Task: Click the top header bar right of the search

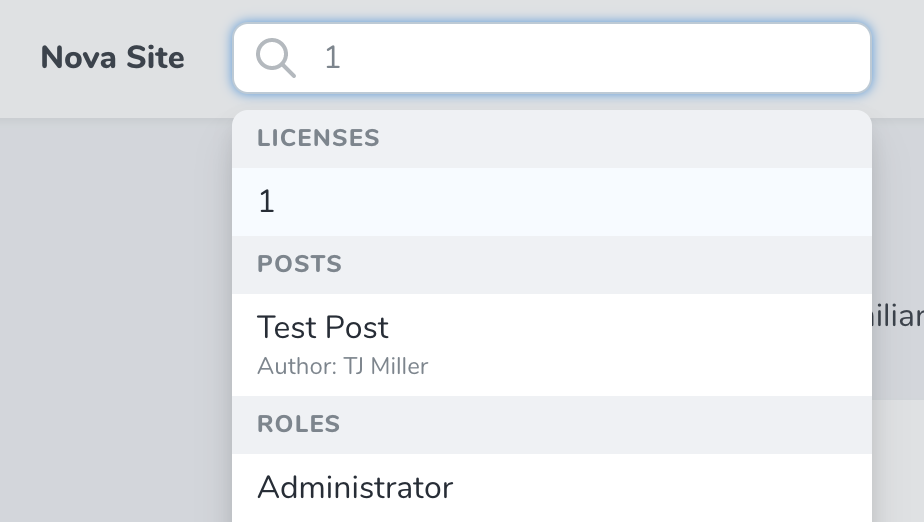Action: pyautogui.click(x=897, y=58)
